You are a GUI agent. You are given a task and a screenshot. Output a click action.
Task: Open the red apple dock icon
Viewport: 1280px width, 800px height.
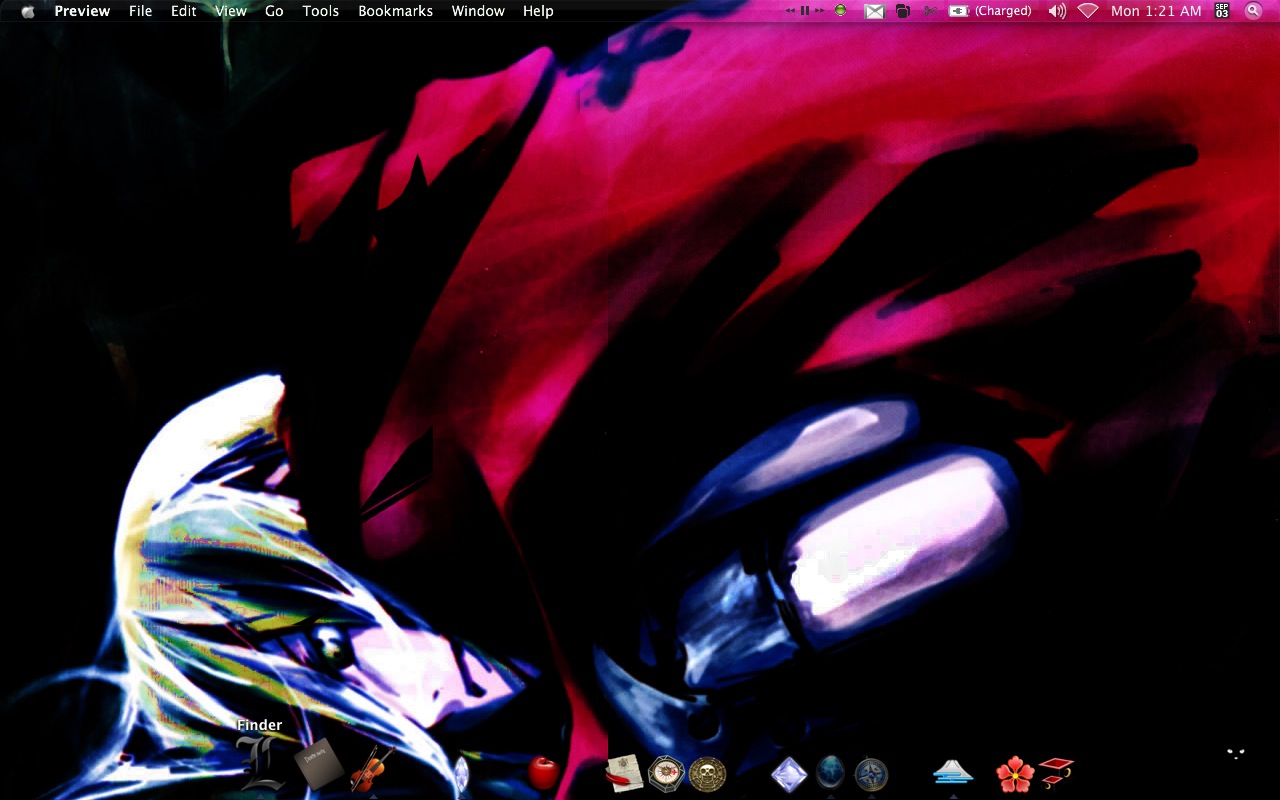click(x=543, y=772)
